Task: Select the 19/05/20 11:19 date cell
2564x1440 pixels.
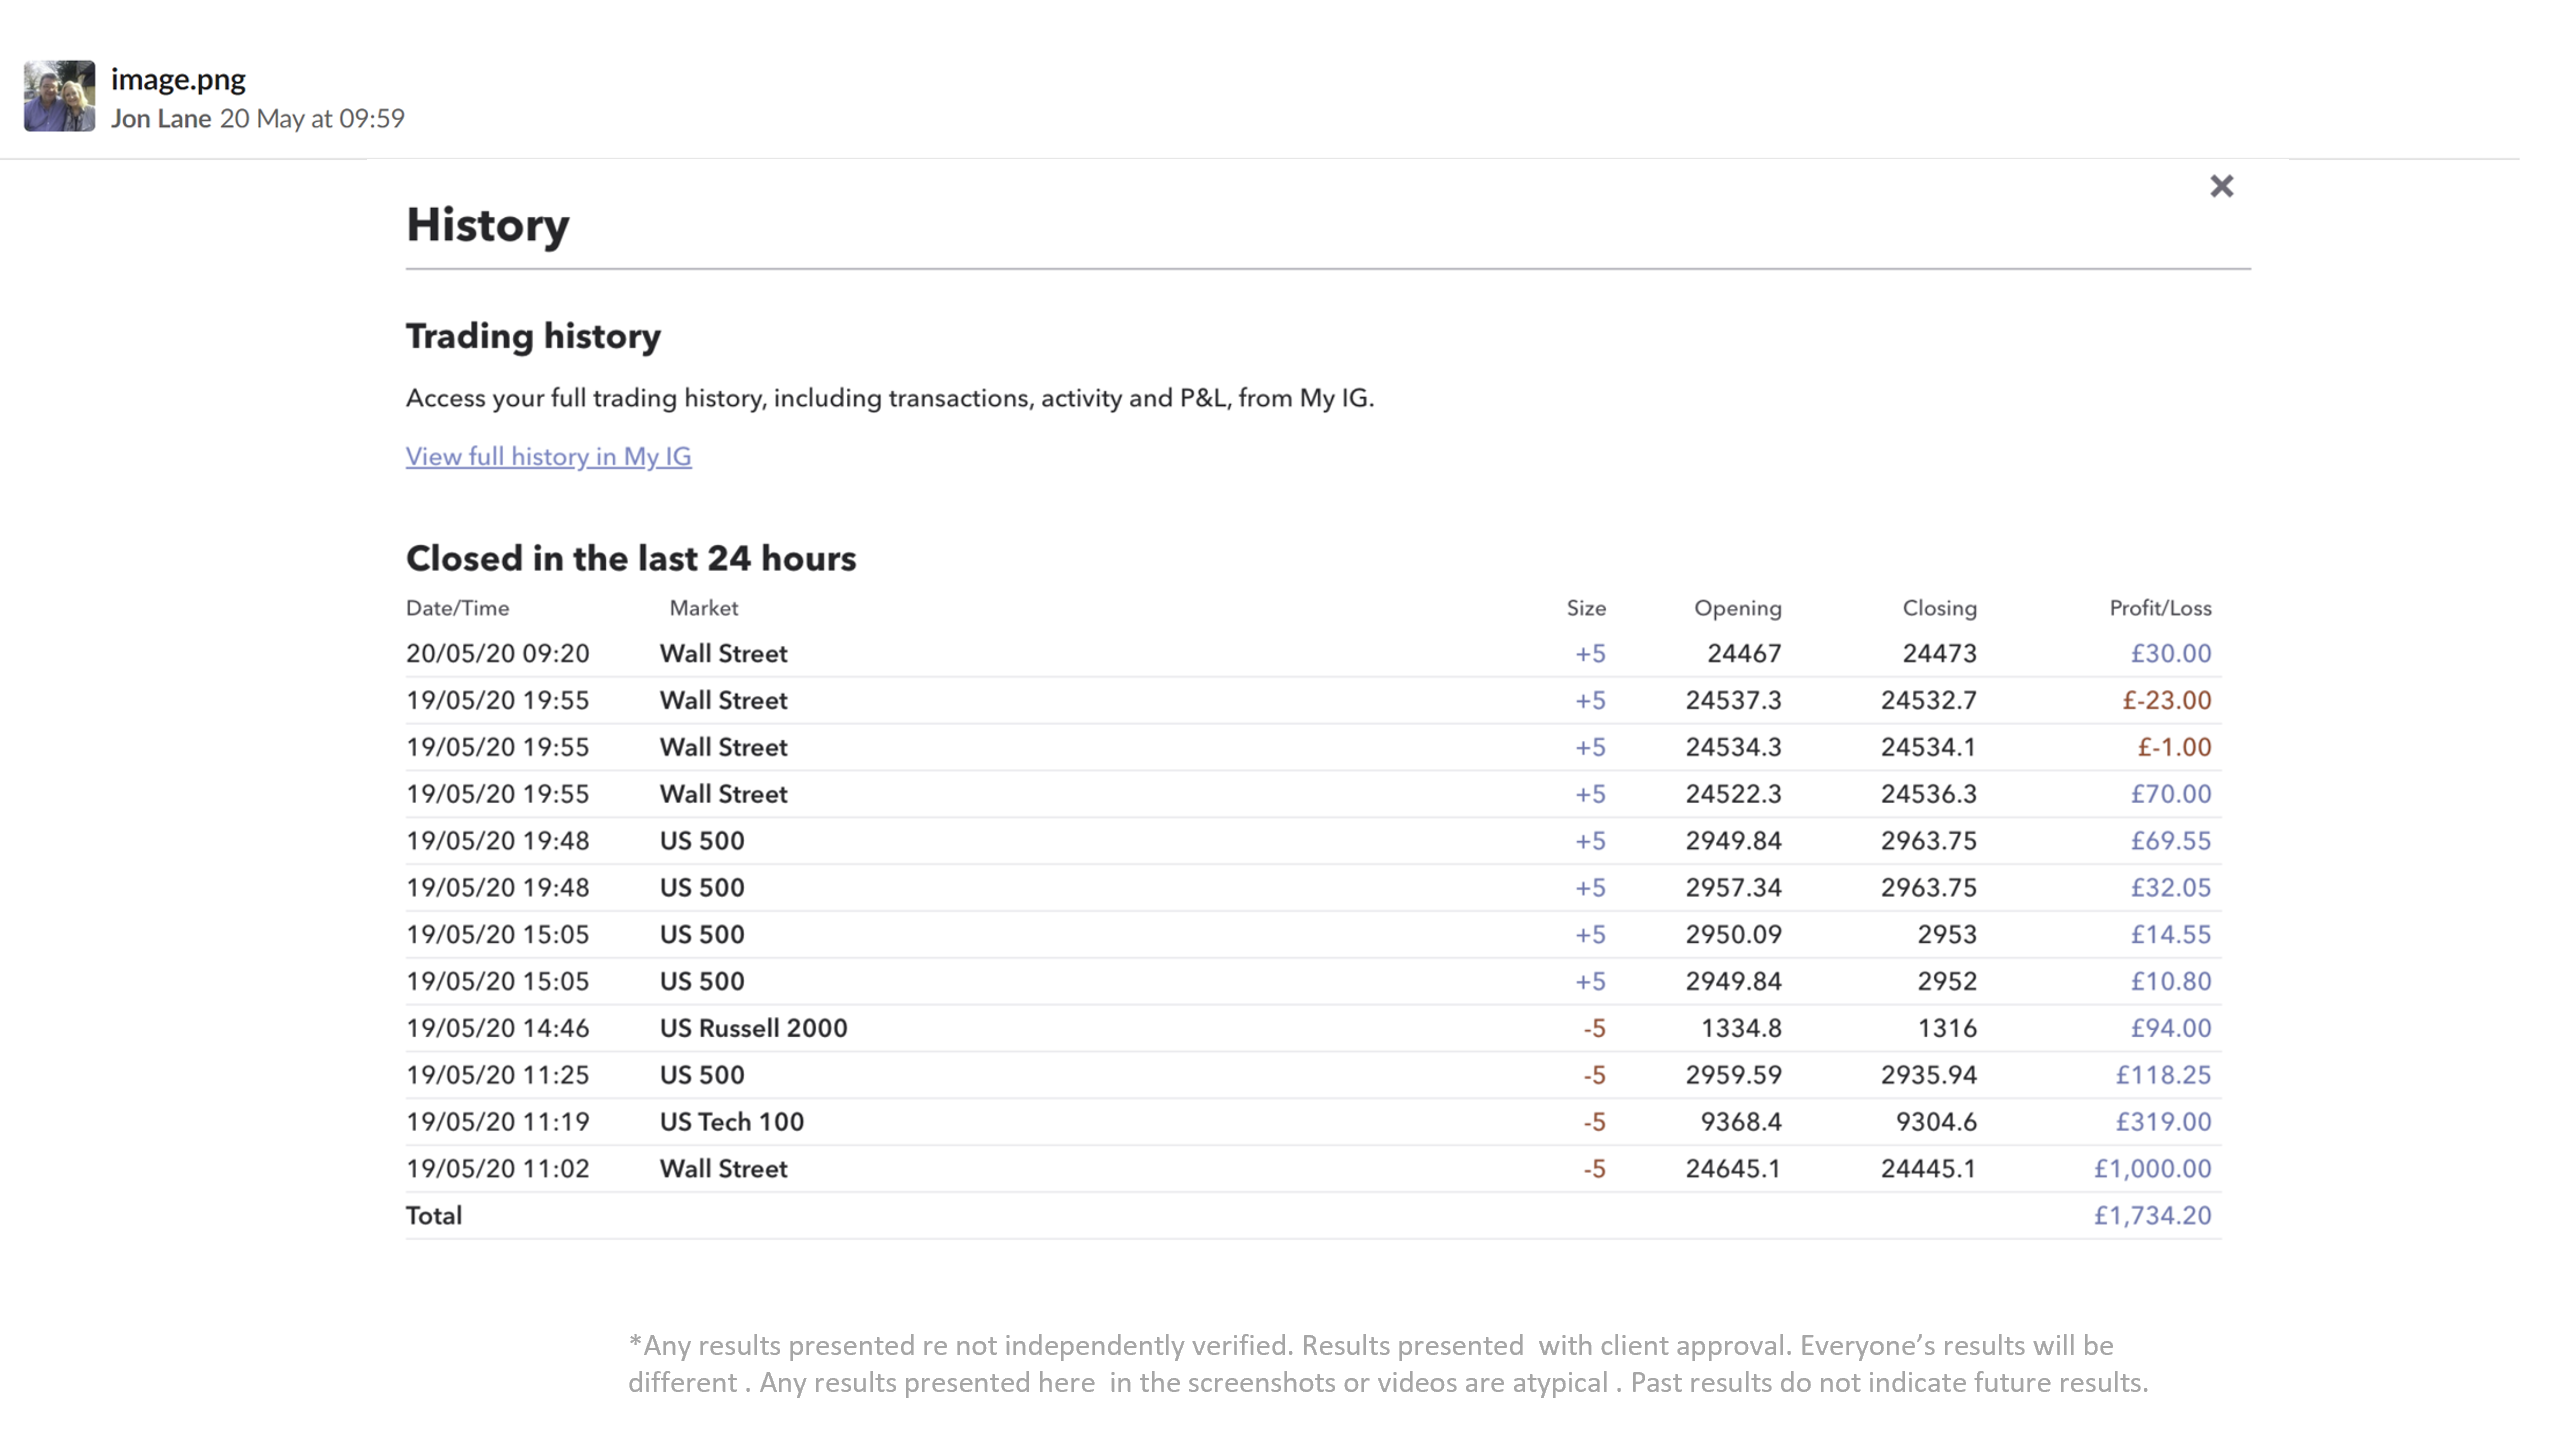Action: (497, 1122)
